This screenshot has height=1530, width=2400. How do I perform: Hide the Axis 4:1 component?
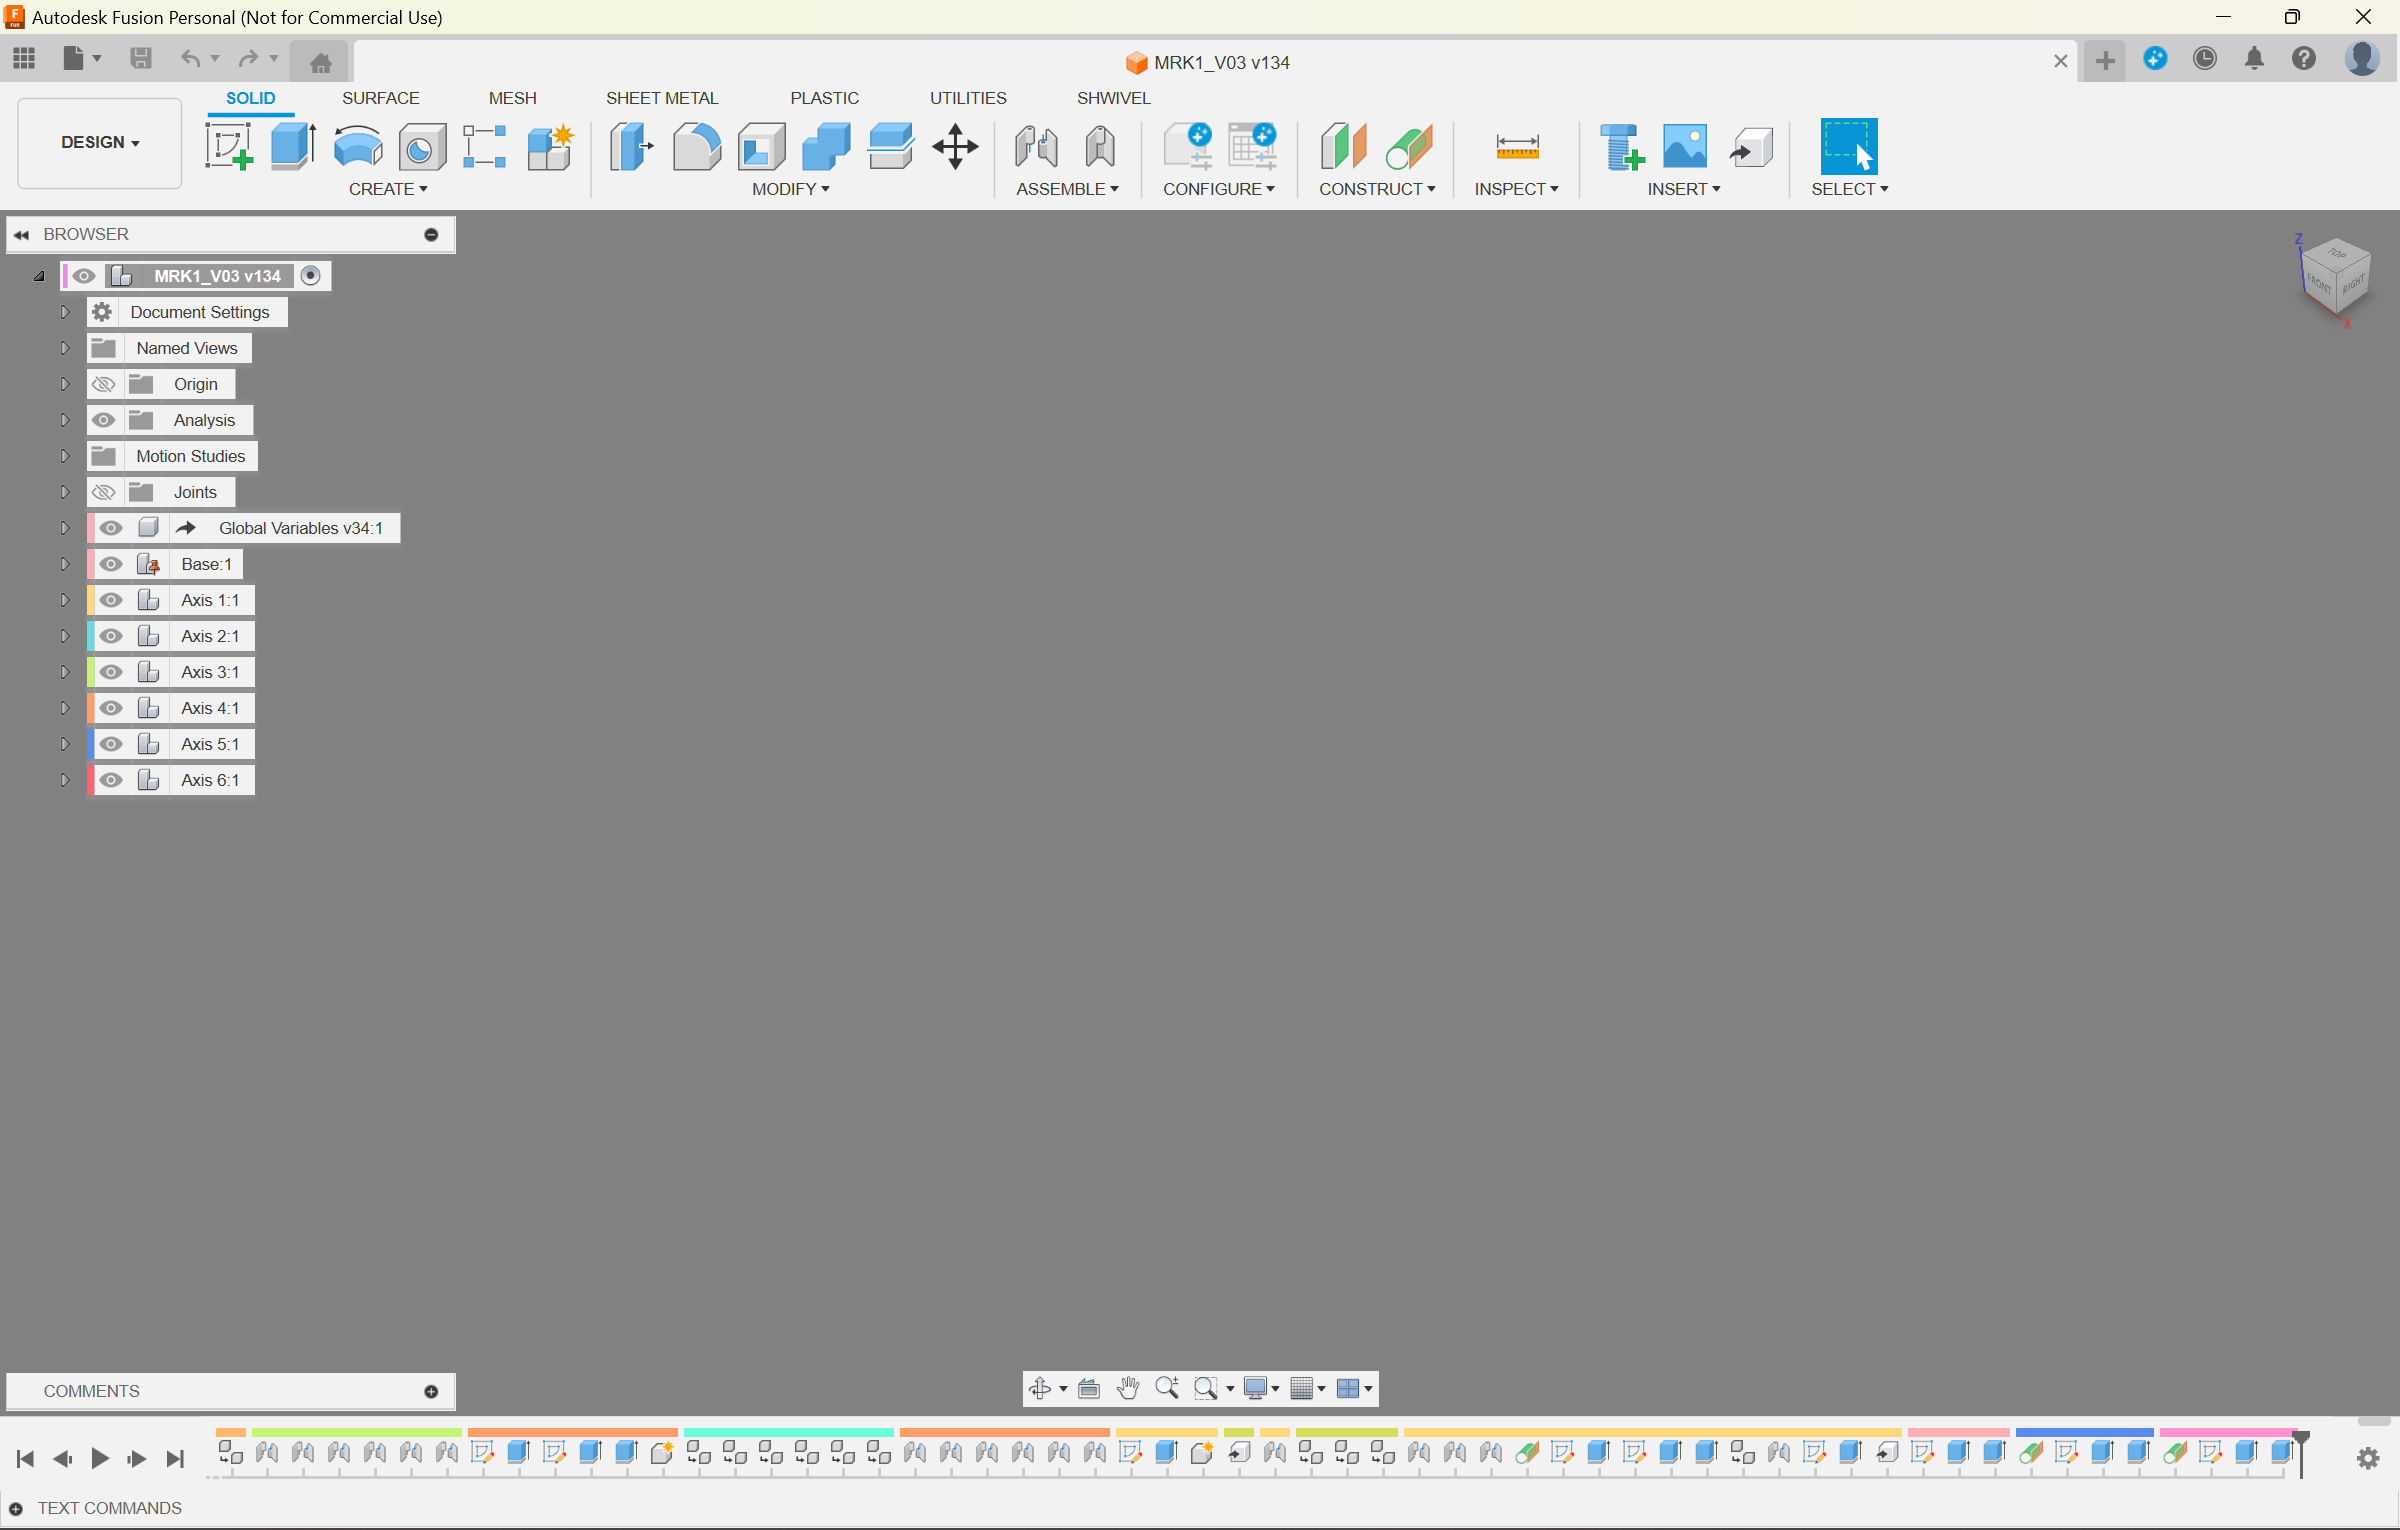(x=111, y=708)
